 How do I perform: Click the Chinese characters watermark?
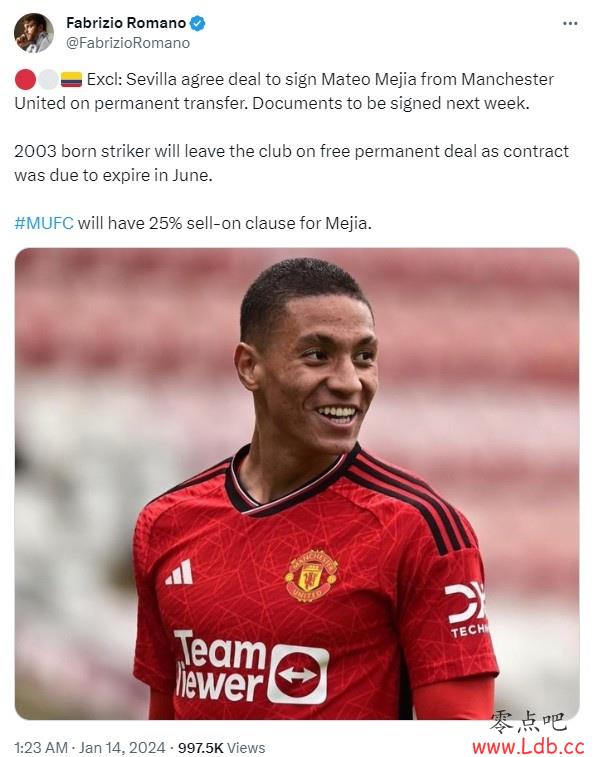coord(527,723)
